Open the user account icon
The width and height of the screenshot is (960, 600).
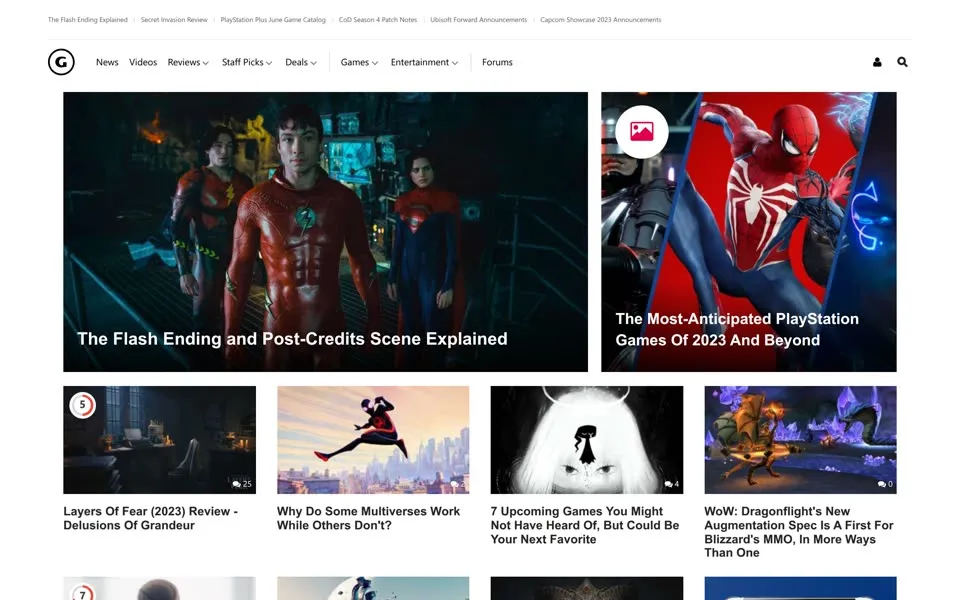coord(877,62)
